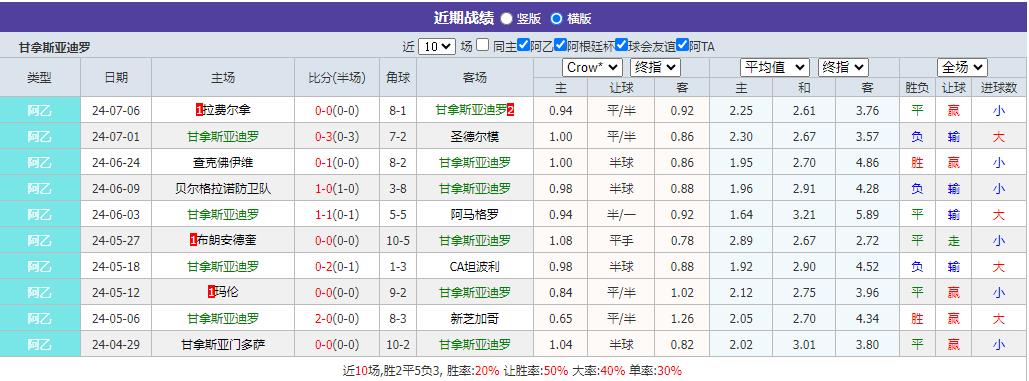Click the 胜负 column header

point(917,88)
